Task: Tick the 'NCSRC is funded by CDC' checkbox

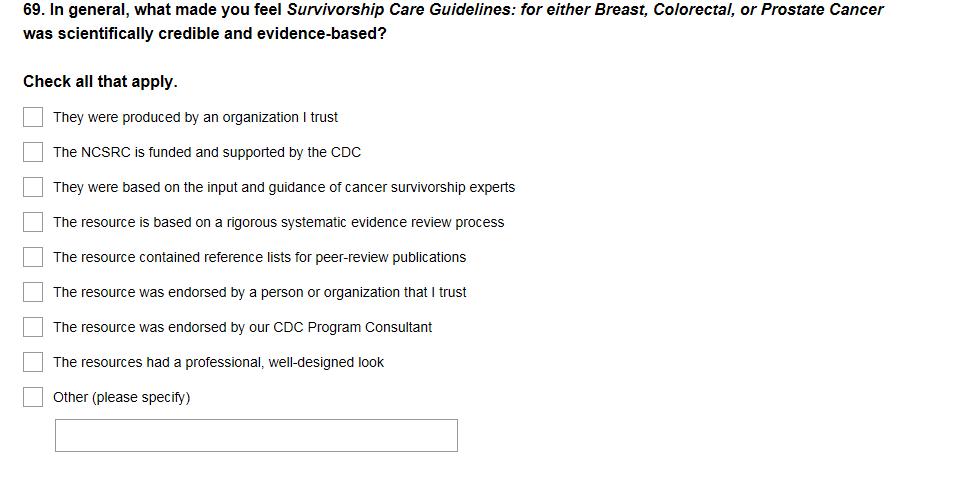Action: (x=34, y=153)
